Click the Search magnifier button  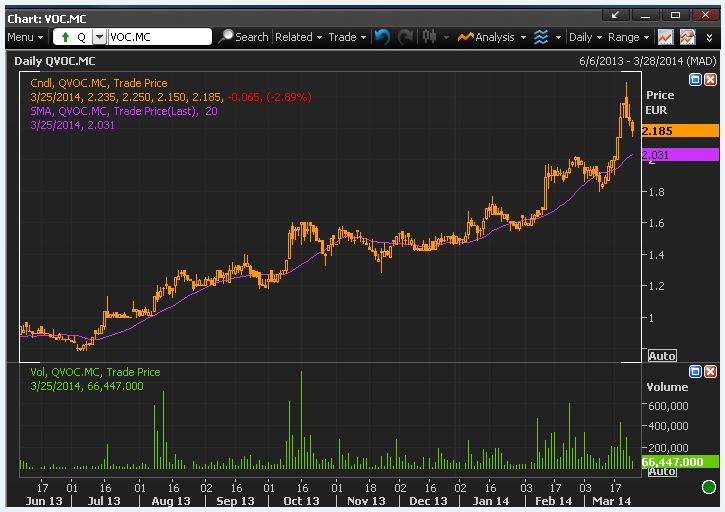(243, 37)
